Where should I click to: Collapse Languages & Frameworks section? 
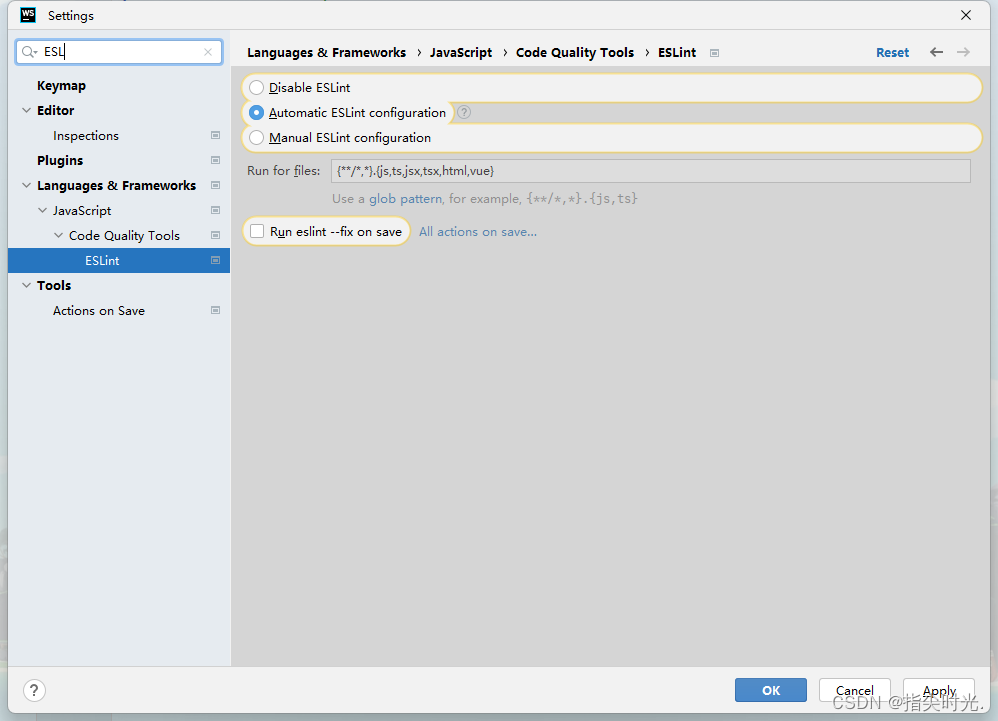(26, 185)
